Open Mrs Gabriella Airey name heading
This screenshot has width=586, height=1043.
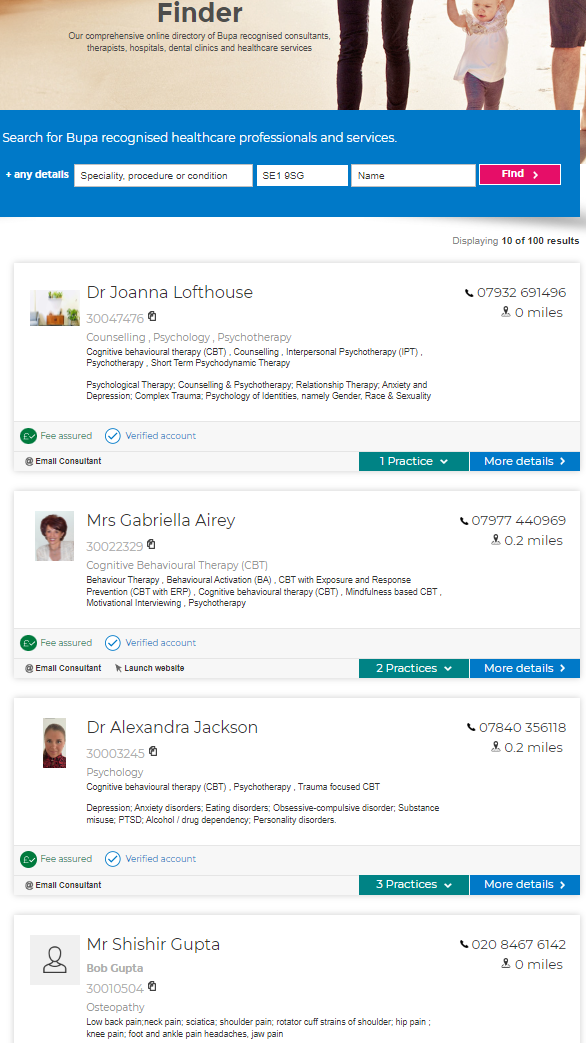point(161,521)
